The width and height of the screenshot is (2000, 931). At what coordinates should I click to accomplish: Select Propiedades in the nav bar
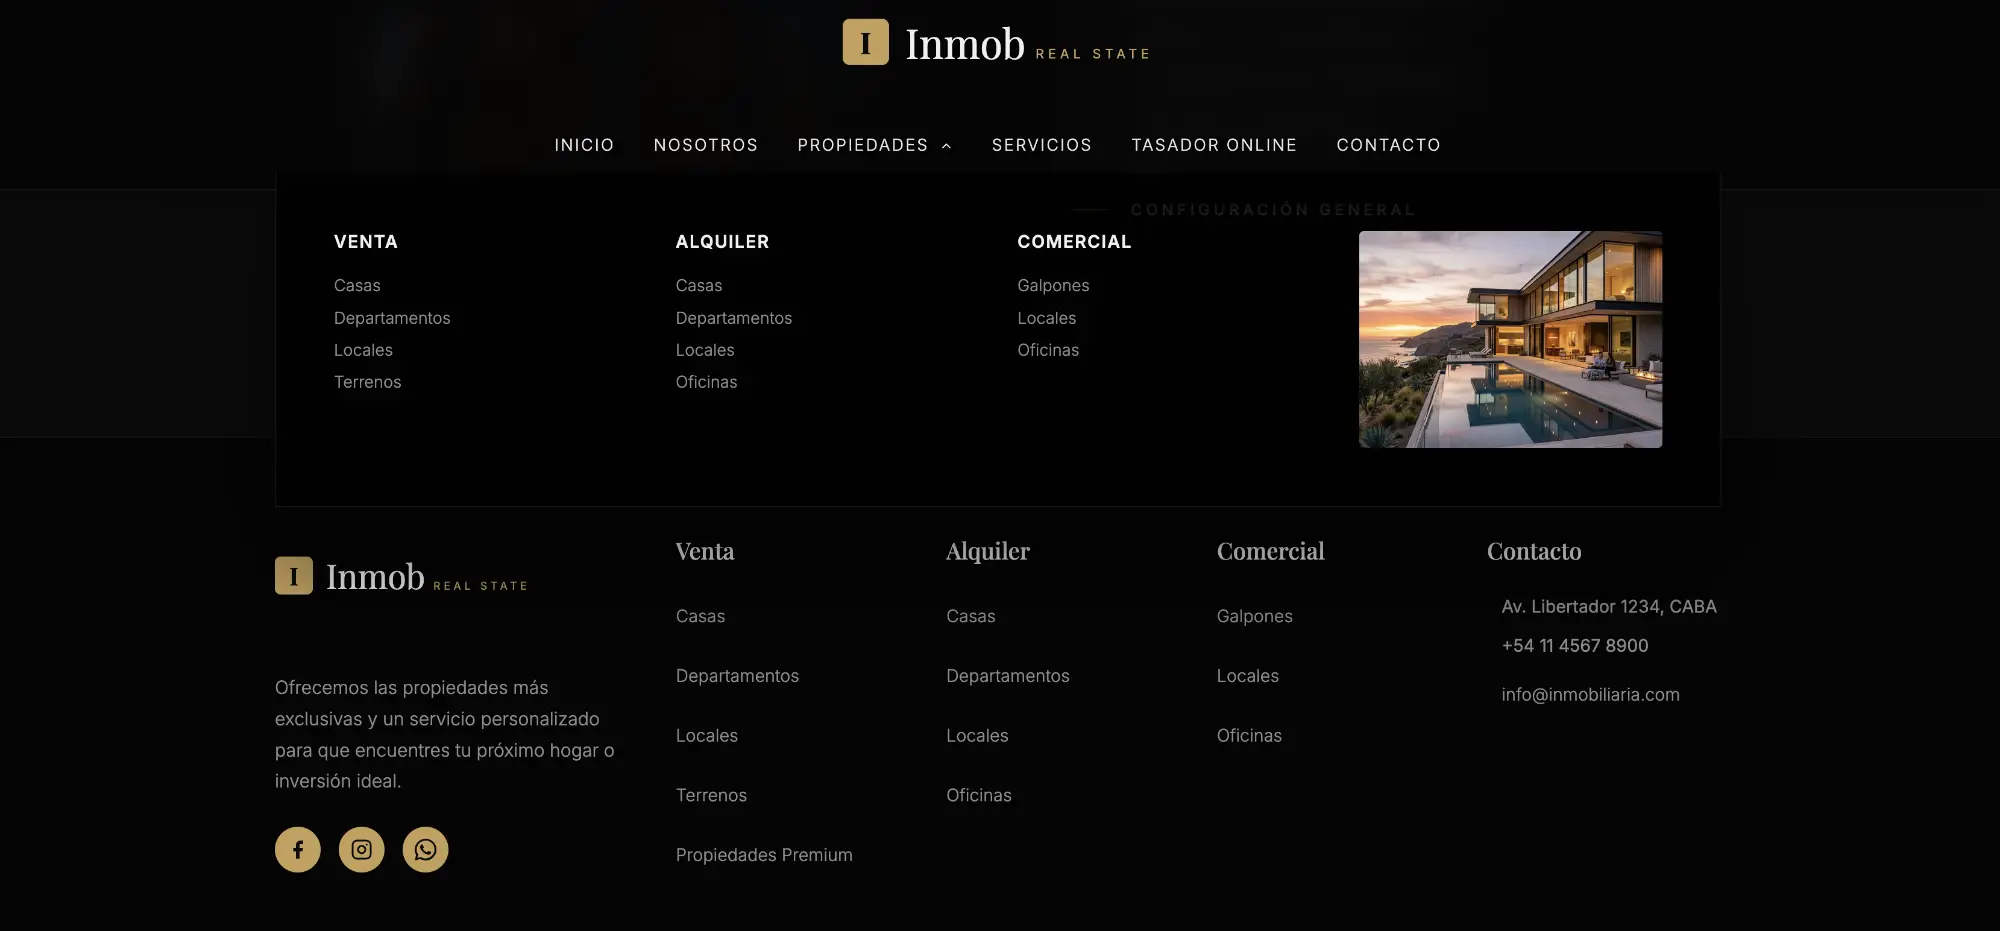862,145
